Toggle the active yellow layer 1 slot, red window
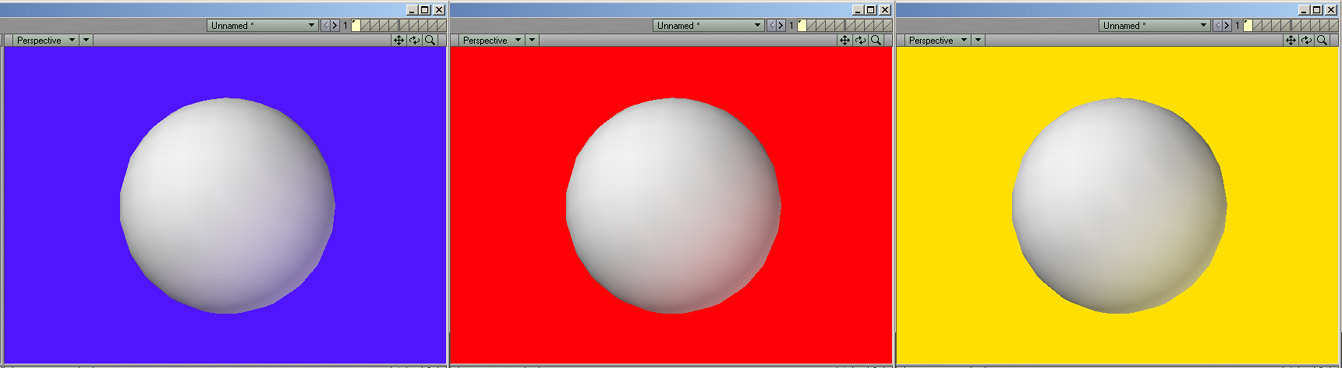The height and width of the screenshot is (368, 1342). (x=802, y=25)
